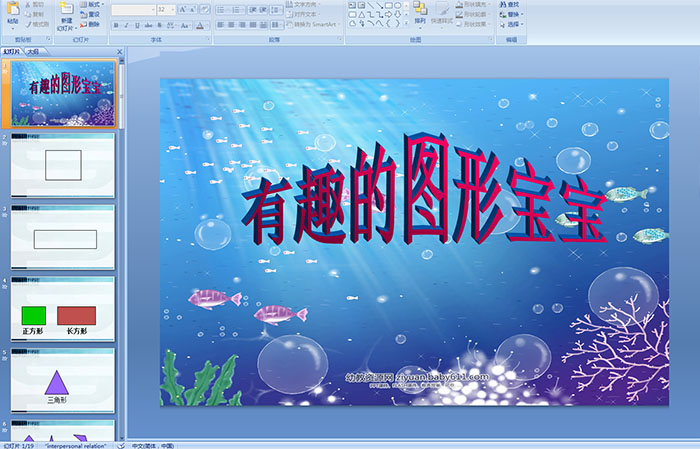The height and width of the screenshot is (449, 700).
Task: Close the slide thumbnail pane
Action: (x=120, y=52)
